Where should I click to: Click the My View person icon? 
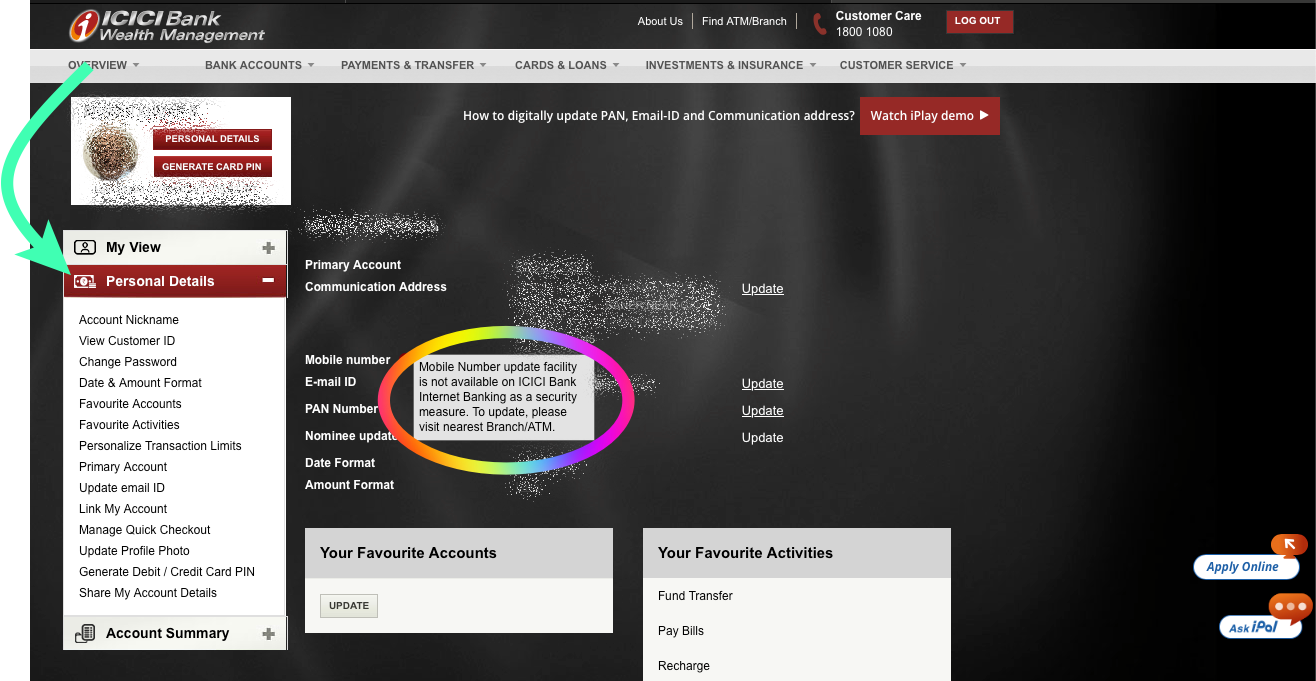click(85, 247)
